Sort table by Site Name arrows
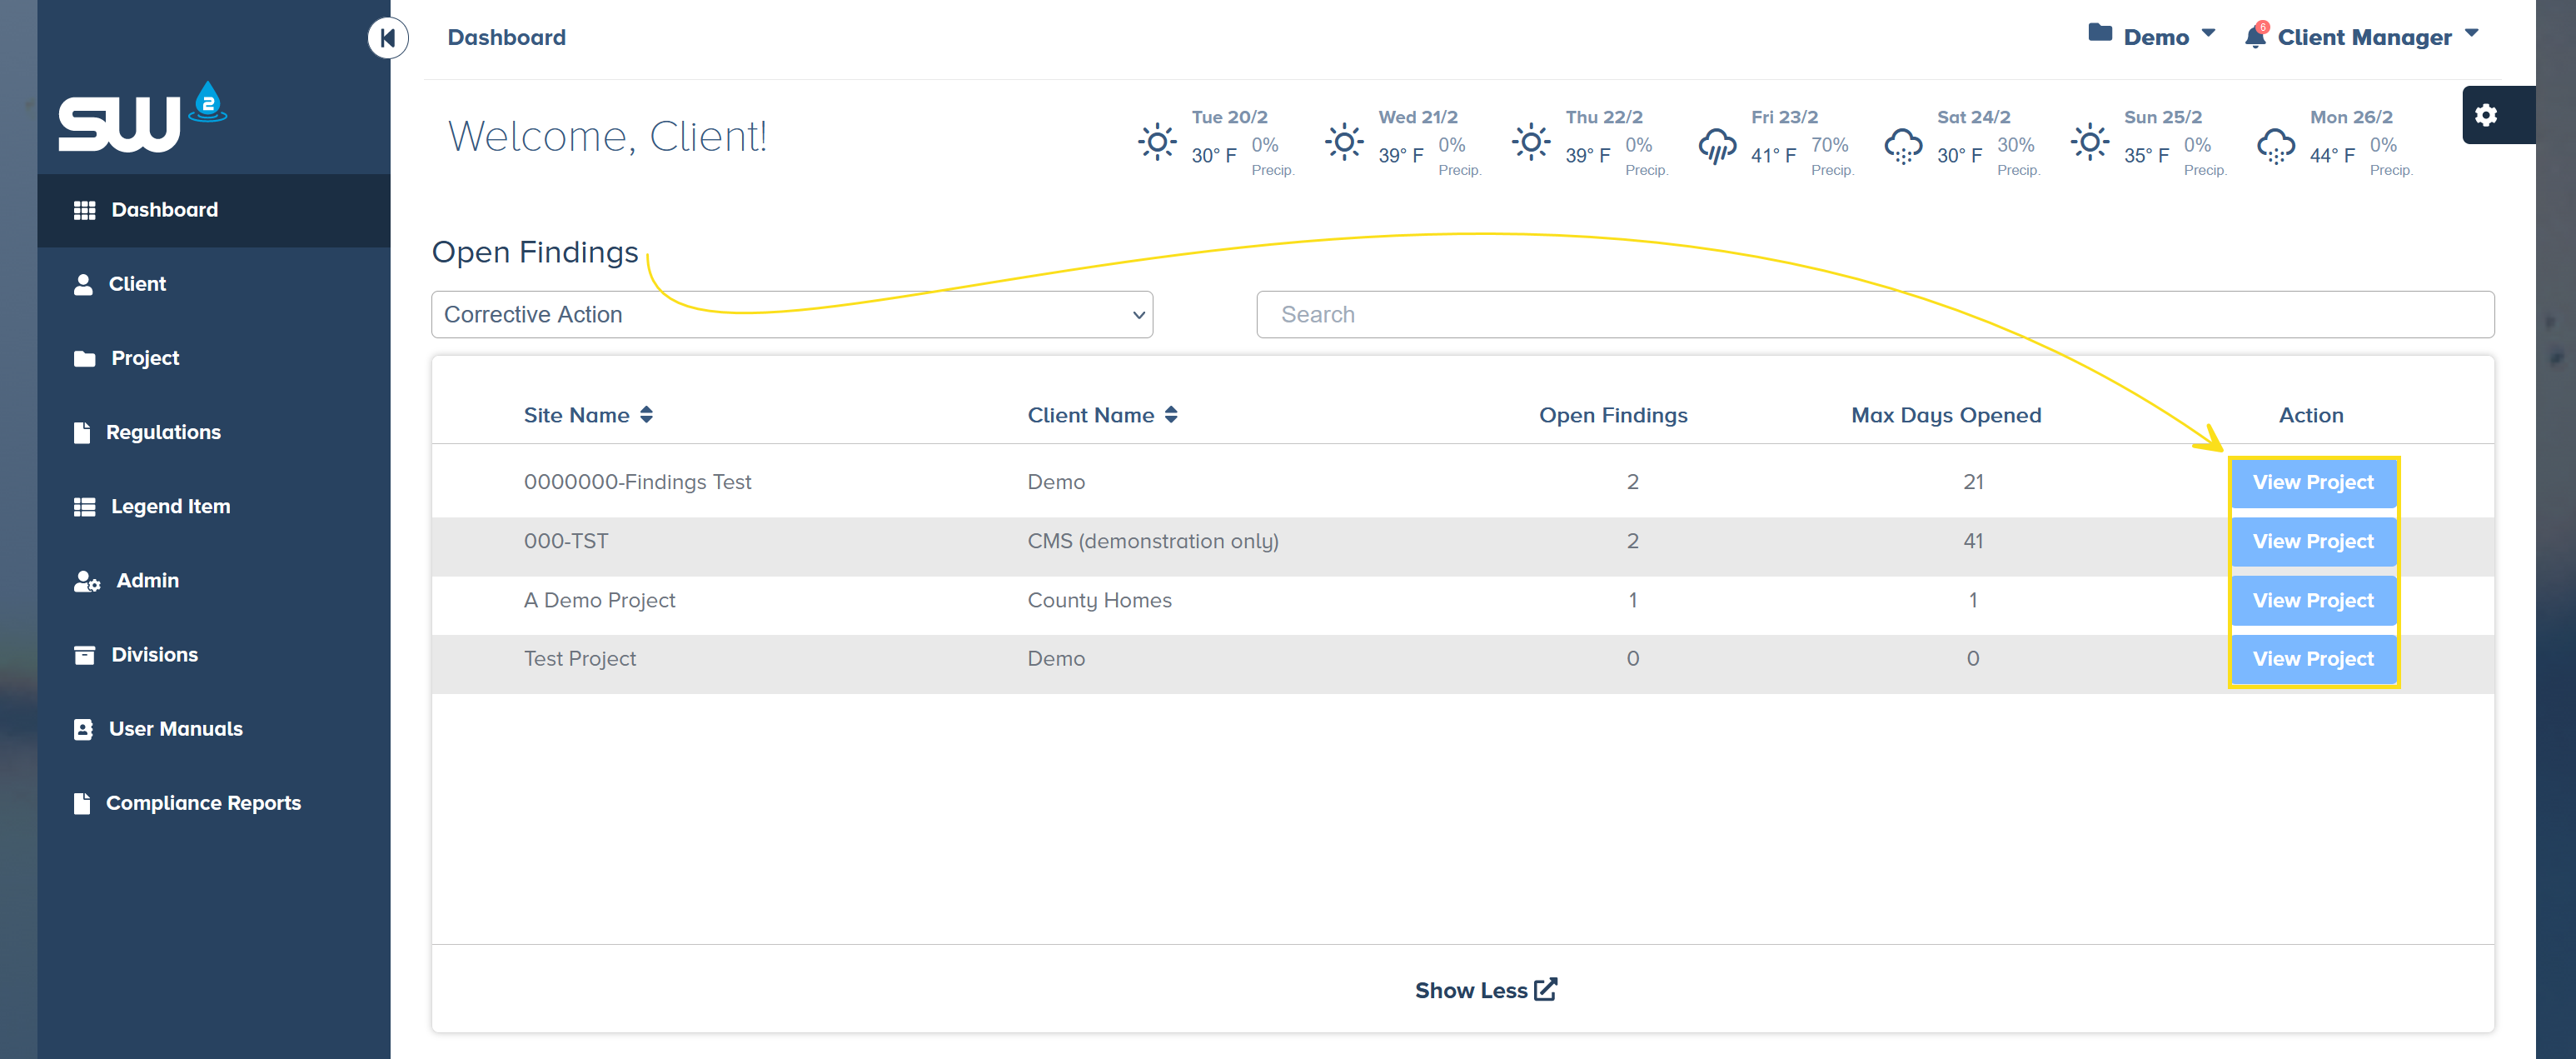This screenshot has height=1059, width=2576. [x=647, y=415]
